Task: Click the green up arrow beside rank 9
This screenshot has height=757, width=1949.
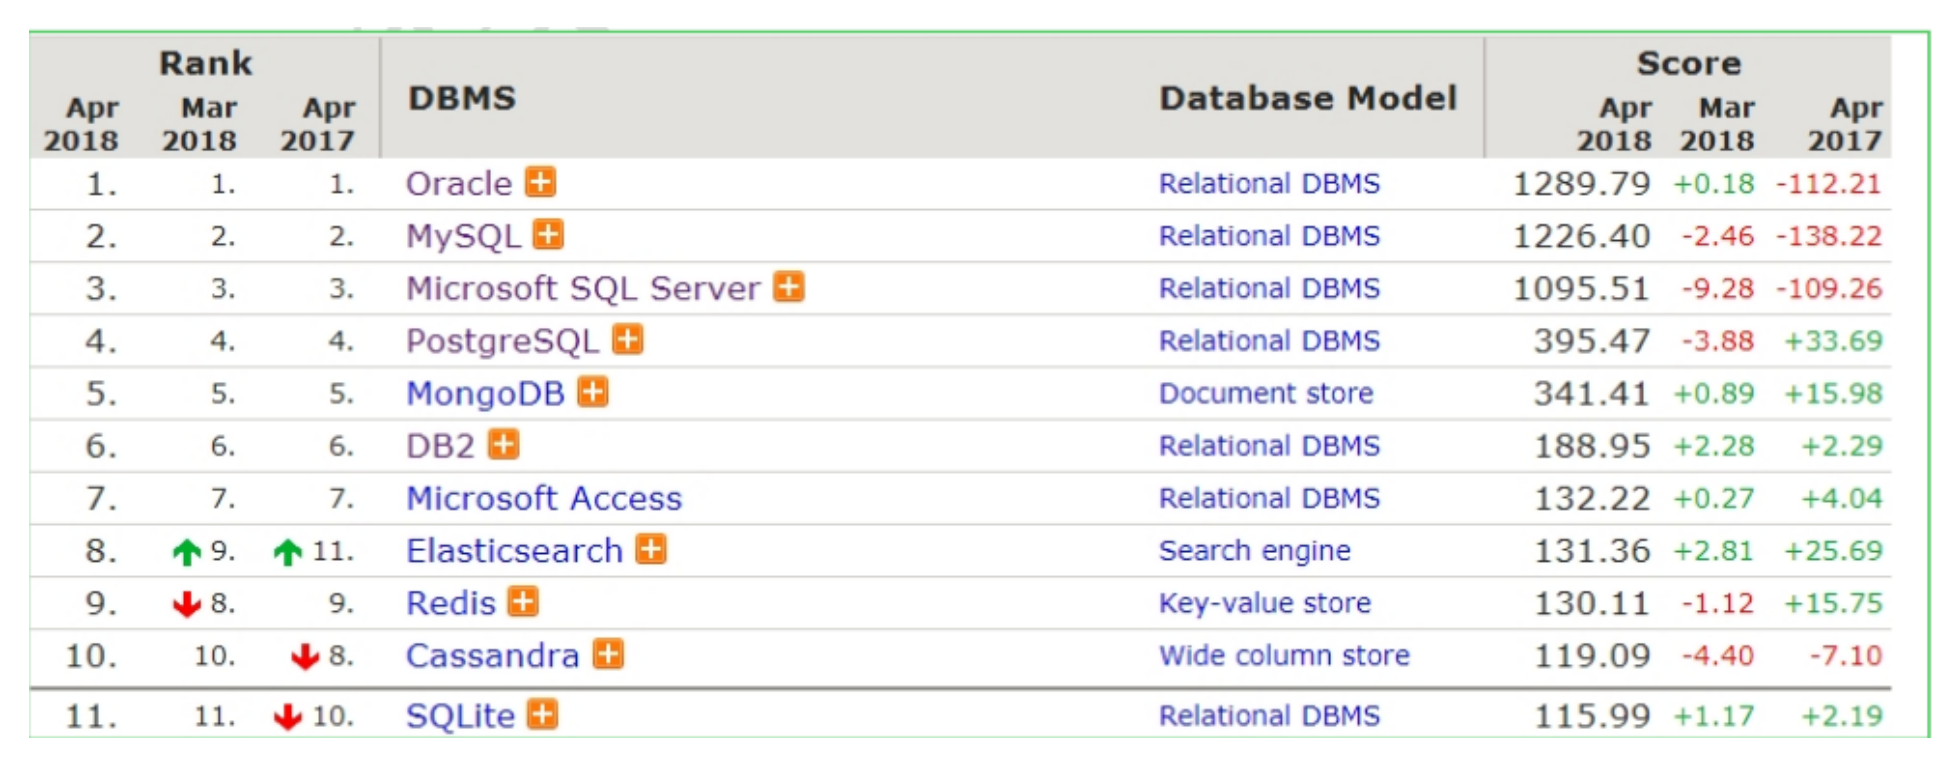Action: [x=187, y=552]
